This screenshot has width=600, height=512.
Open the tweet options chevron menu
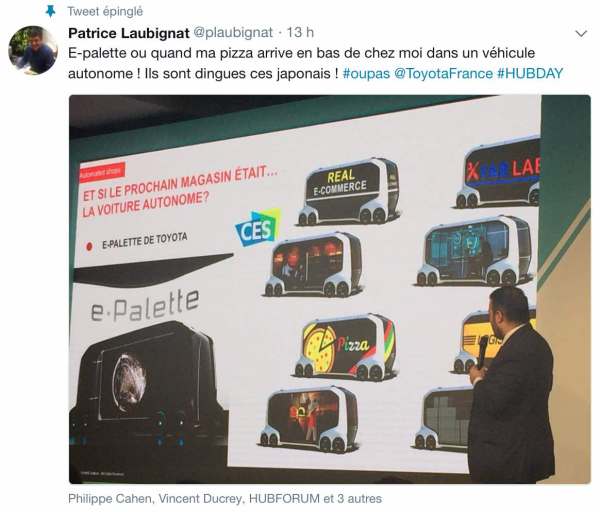581,33
